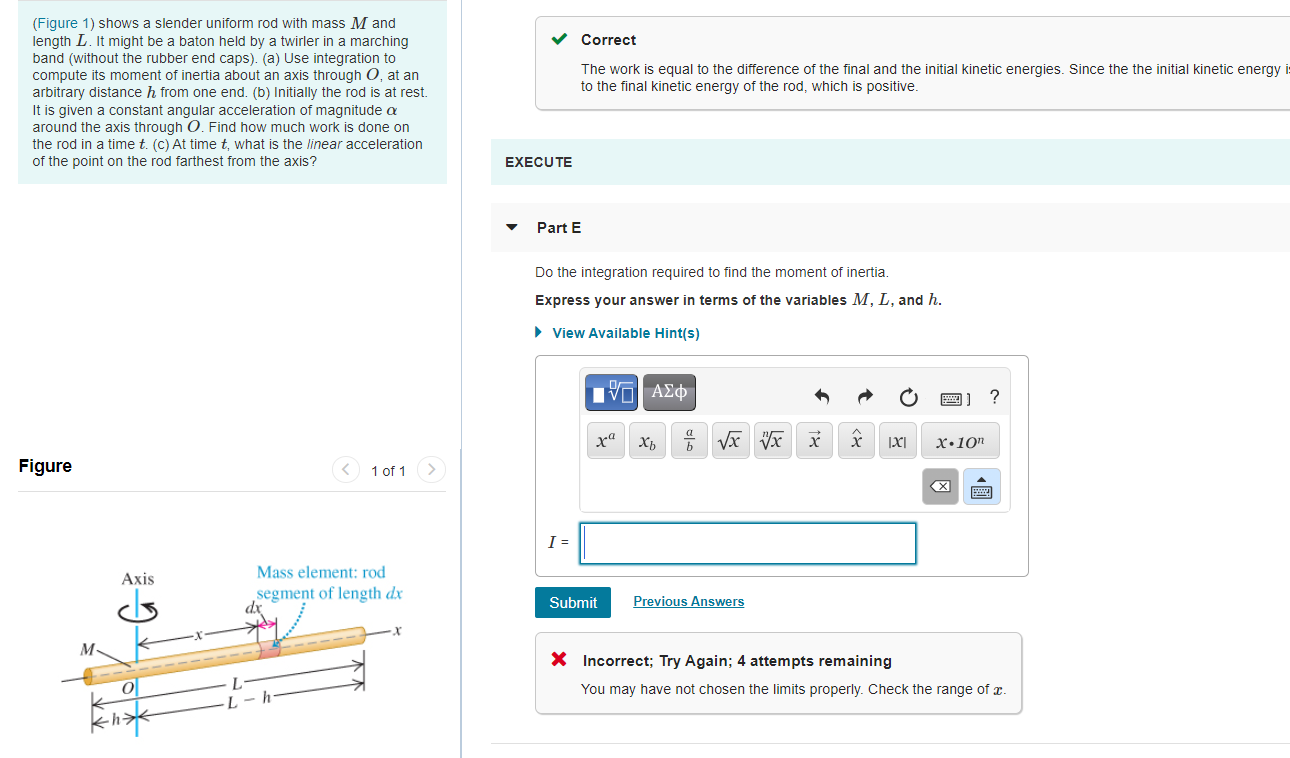Go to next figure arrow

[x=431, y=470]
